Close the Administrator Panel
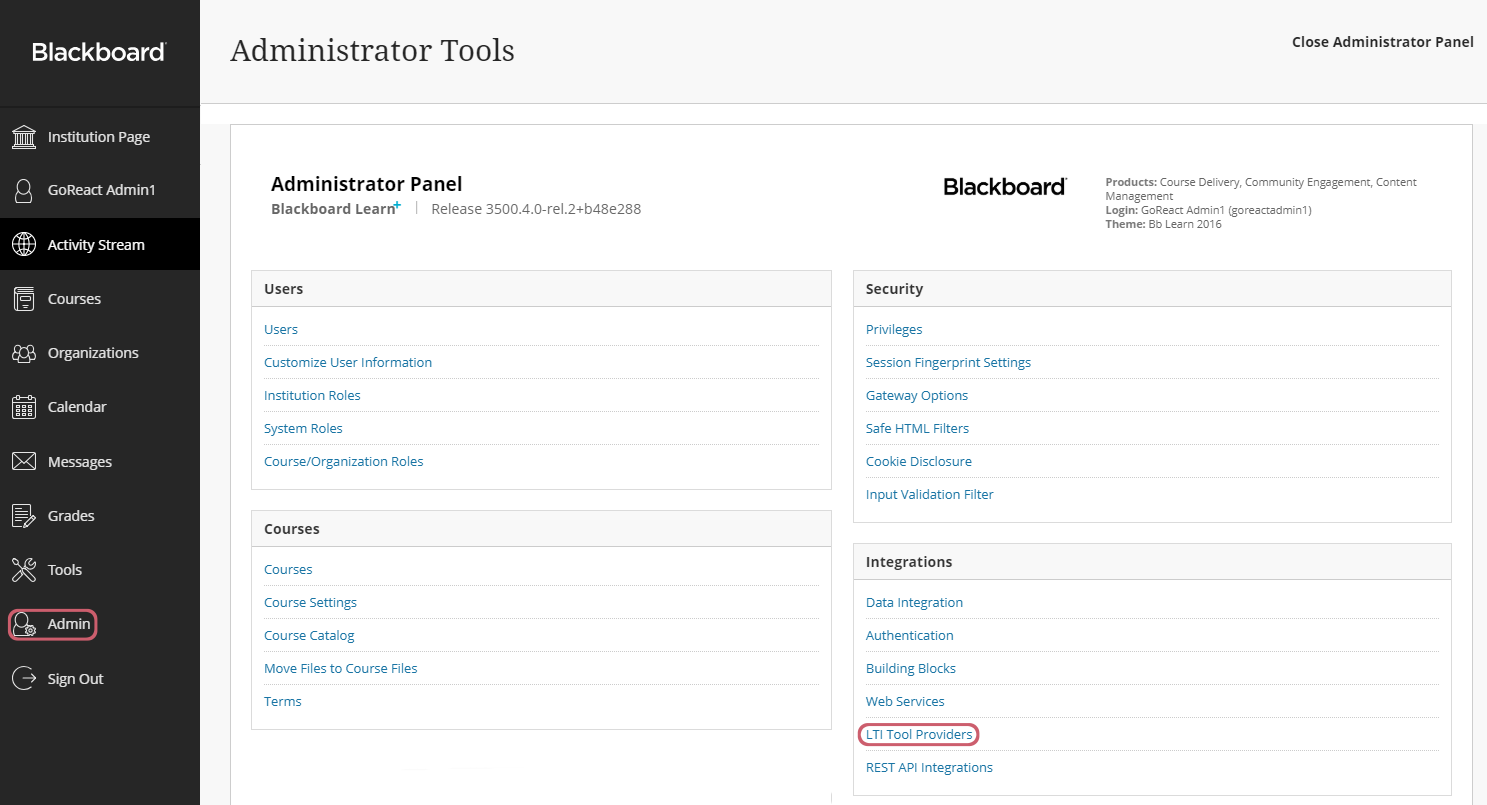 pyautogui.click(x=1383, y=42)
